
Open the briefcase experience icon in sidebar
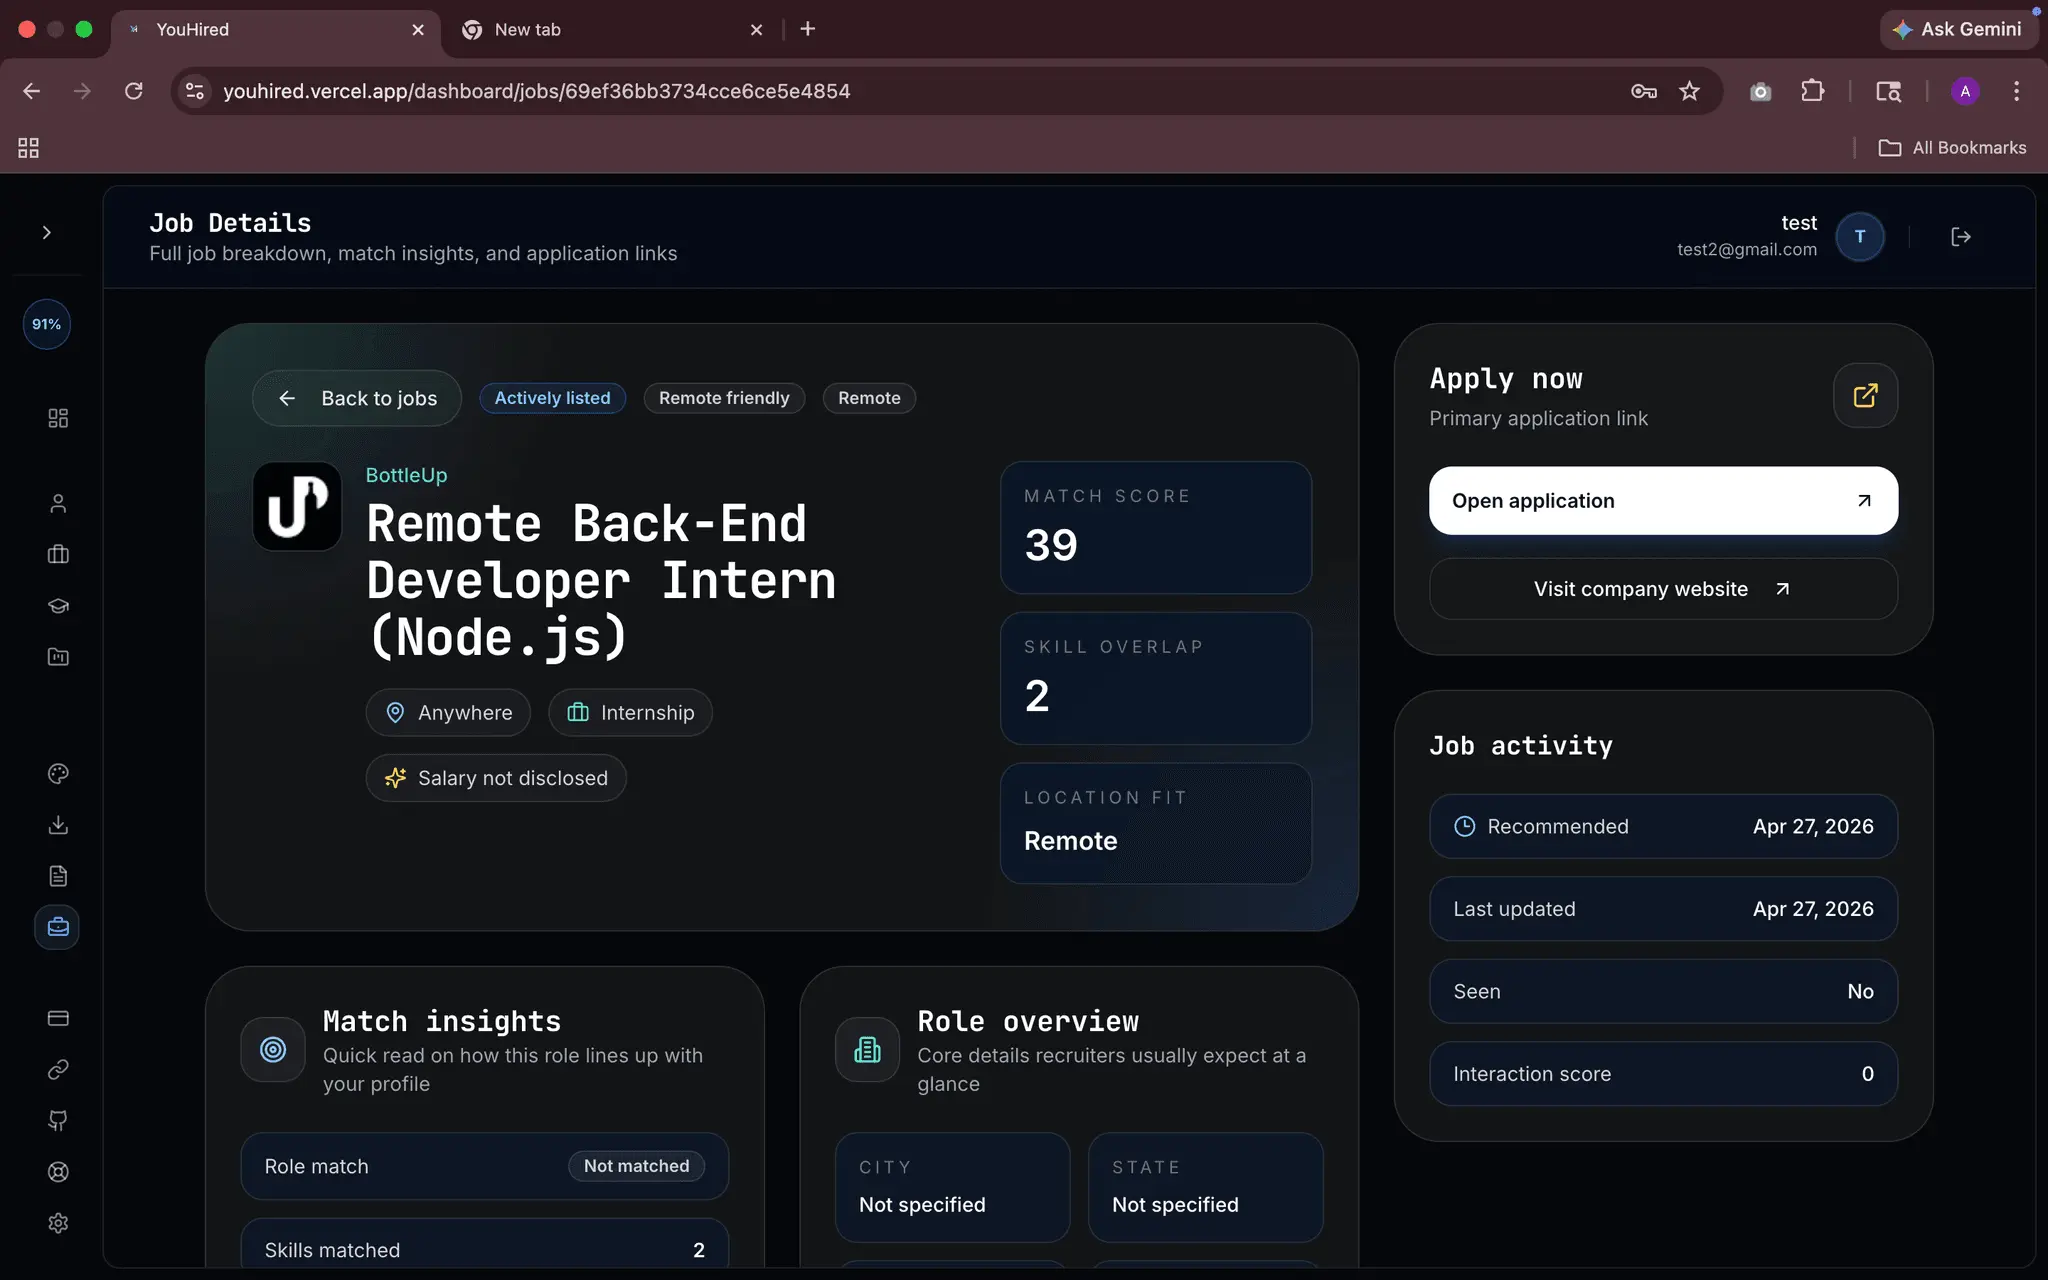58,554
